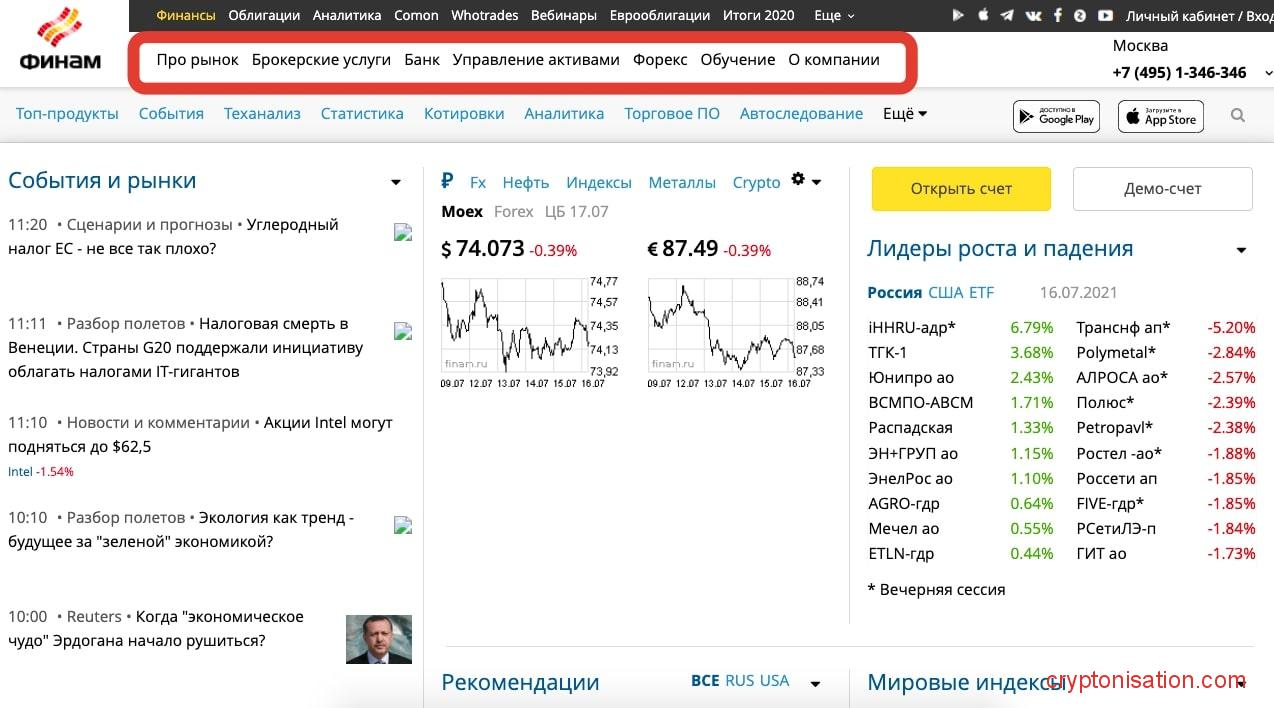The width and height of the screenshot is (1274, 708).
Task: Expand 'Лидеры роста и падения' dropdown
Action: (x=1241, y=249)
